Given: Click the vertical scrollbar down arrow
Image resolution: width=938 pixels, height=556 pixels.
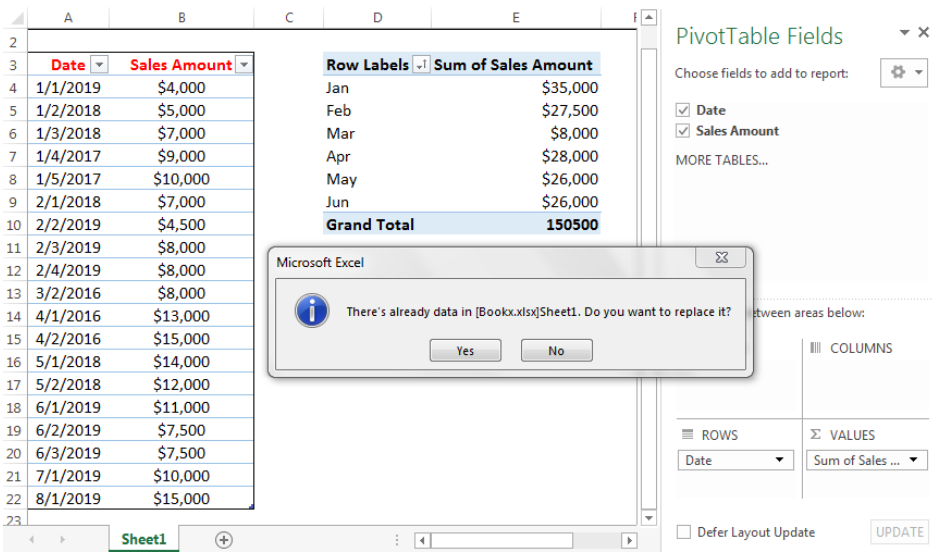Looking at the screenshot, I should pos(648,518).
